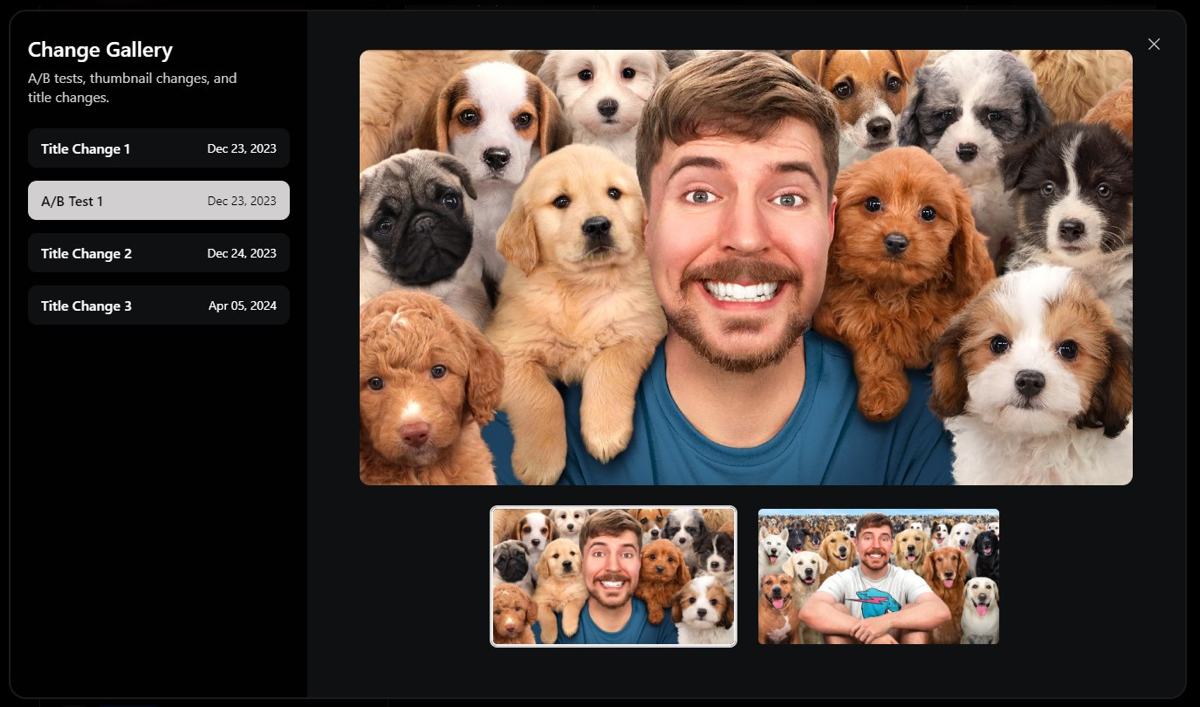Select the Title Change 1 entry
Screen dimensions: 1200x707
[158, 148]
